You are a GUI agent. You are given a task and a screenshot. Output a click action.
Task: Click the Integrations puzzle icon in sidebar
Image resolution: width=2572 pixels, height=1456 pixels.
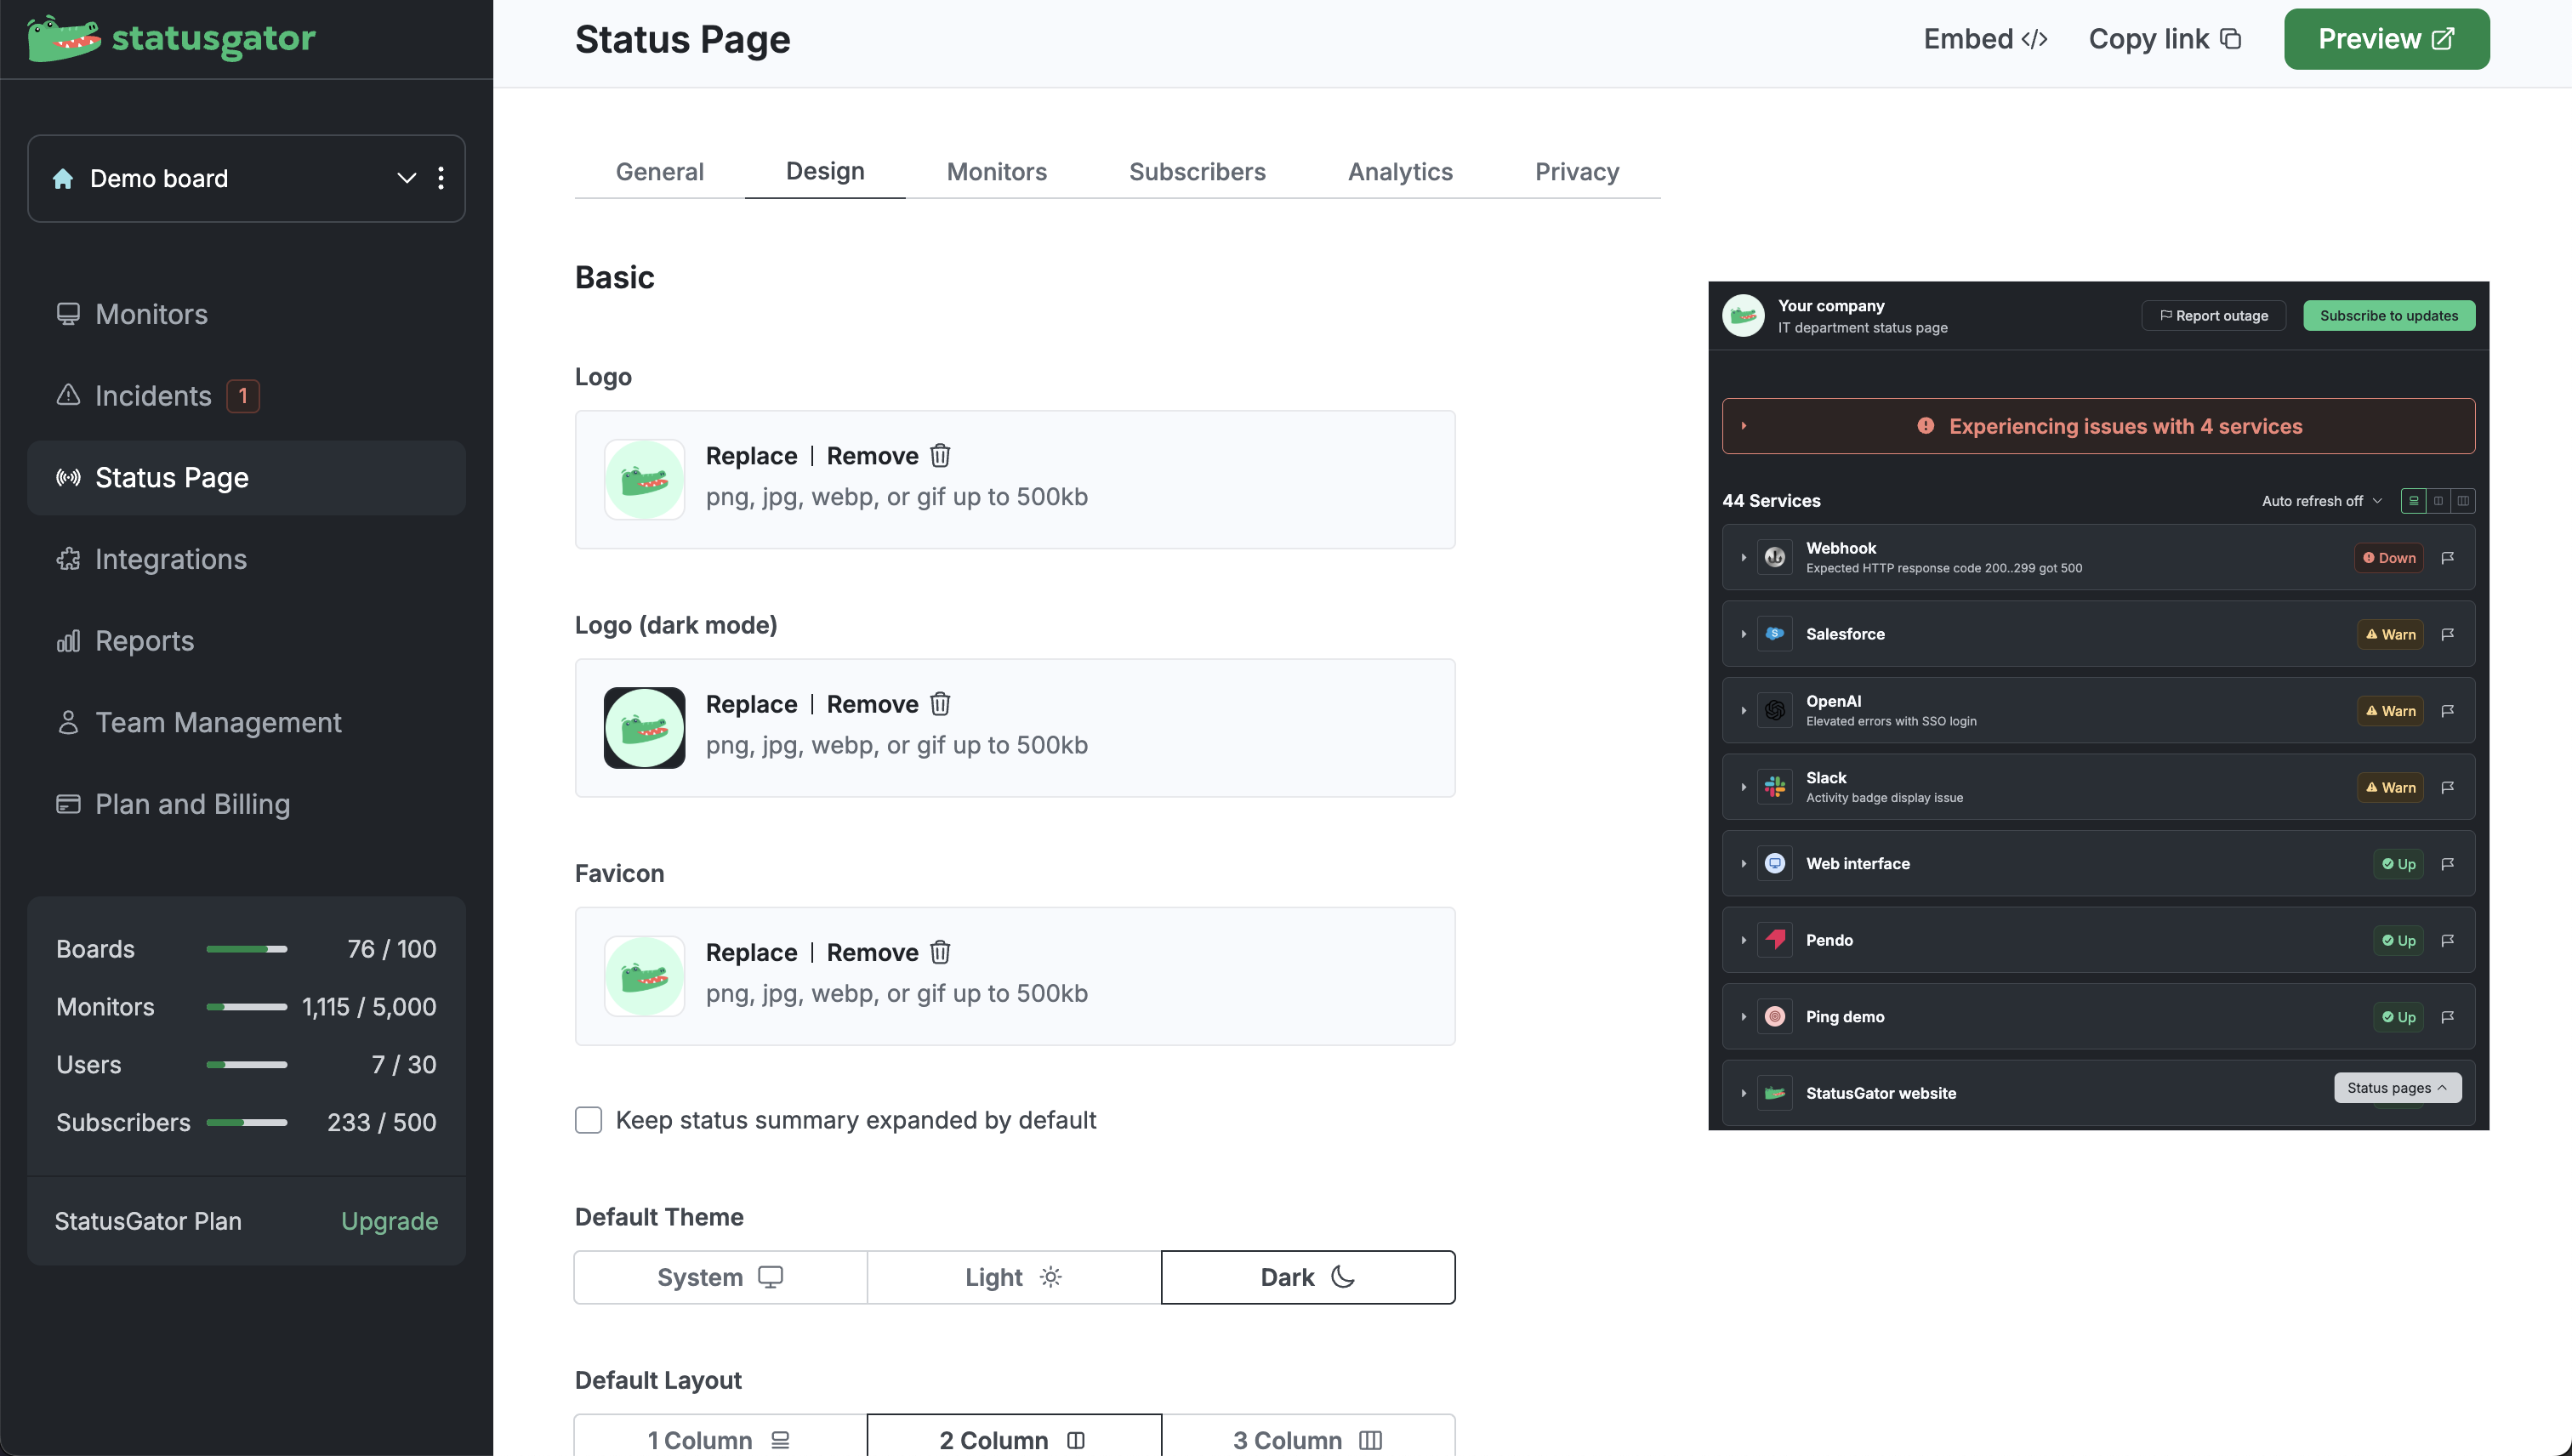(68, 559)
